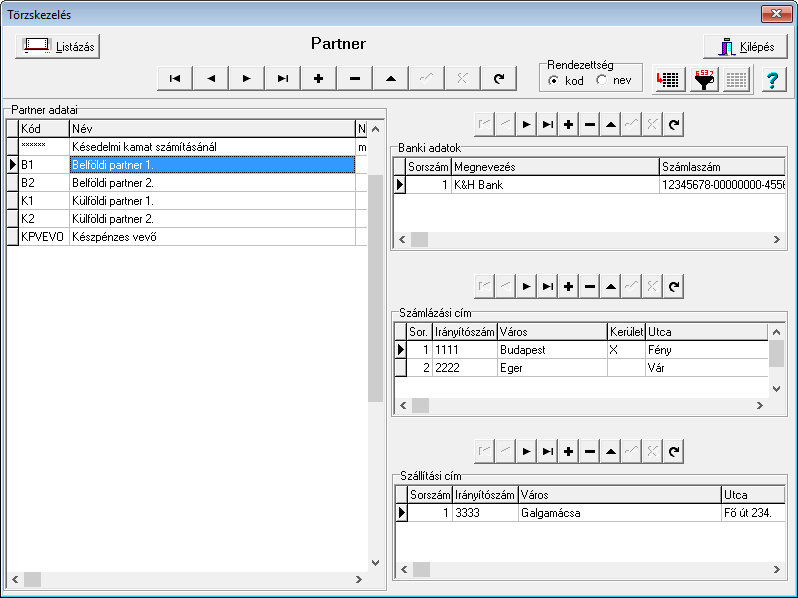Delete address in Szállítási cím navigator
The image size is (798, 598).
(590, 451)
